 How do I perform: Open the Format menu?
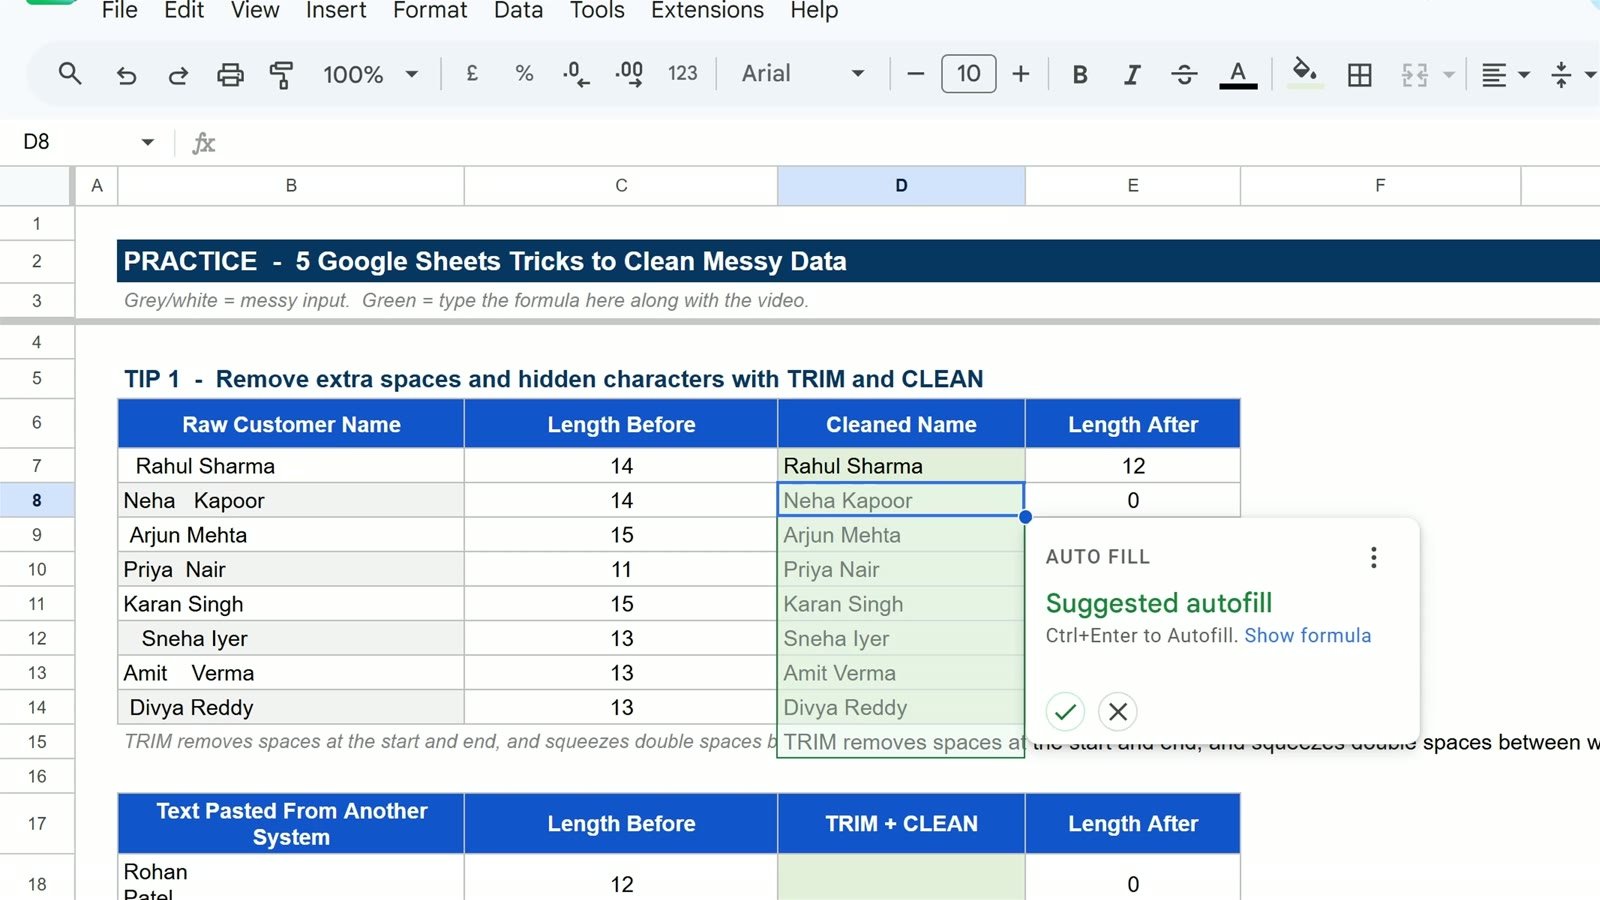click(430, 11)
